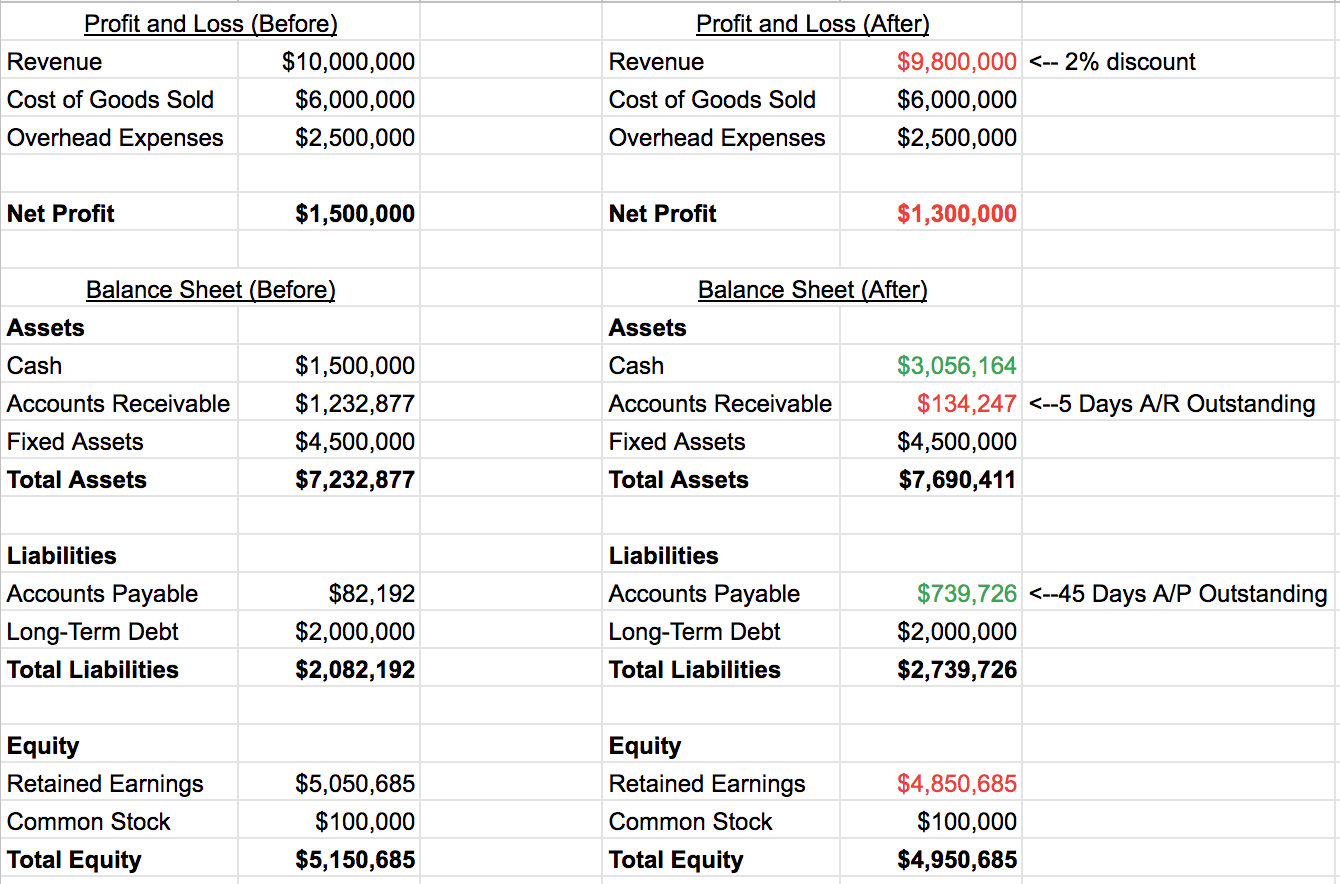Click the After 'Net Profit' label

(x=663, y=214)
